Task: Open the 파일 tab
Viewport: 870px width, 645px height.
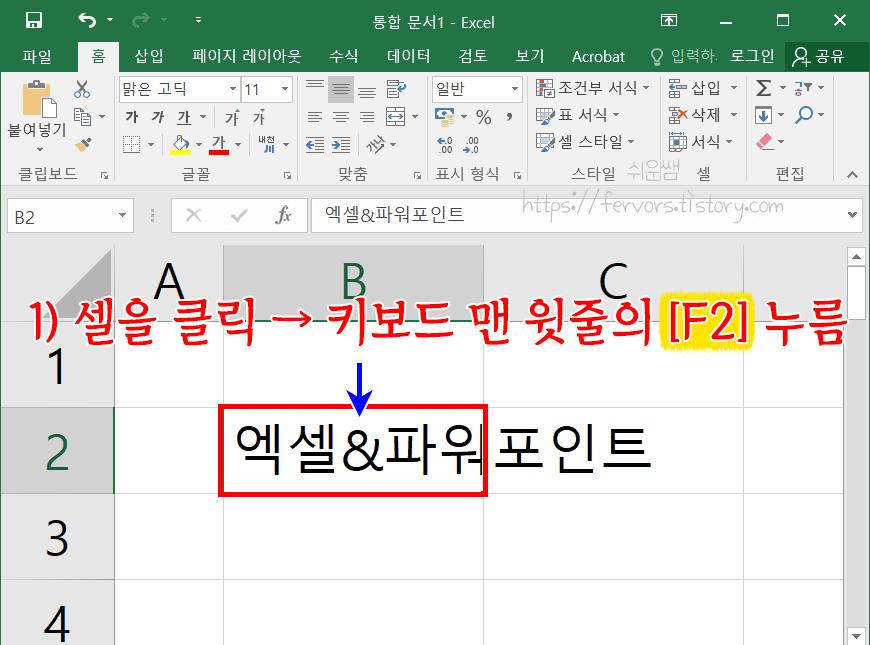Action: [37, 56]
